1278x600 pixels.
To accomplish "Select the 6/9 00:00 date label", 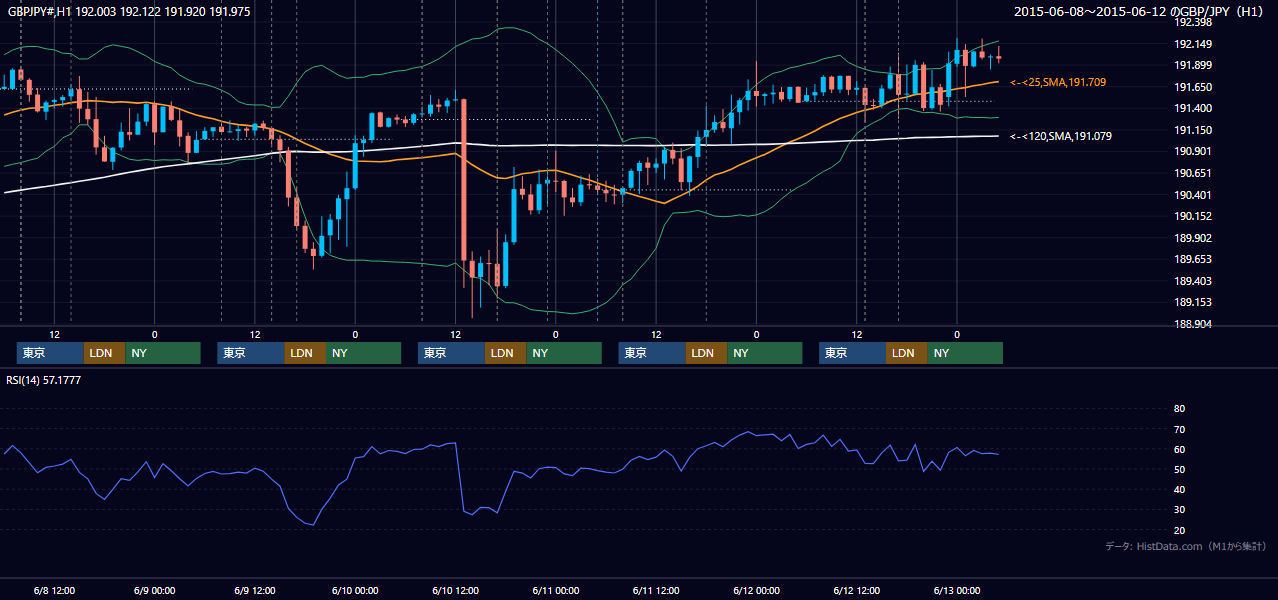I will (x=154, y=591).
